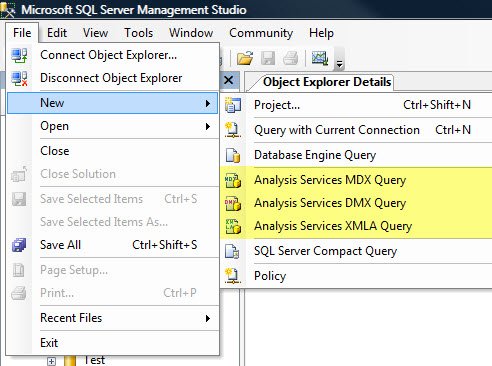Image resolution: width=492 pixels, height=366 pixels.
Task: Choose Analysis Services XMLA Query
Action: [356, 226]
